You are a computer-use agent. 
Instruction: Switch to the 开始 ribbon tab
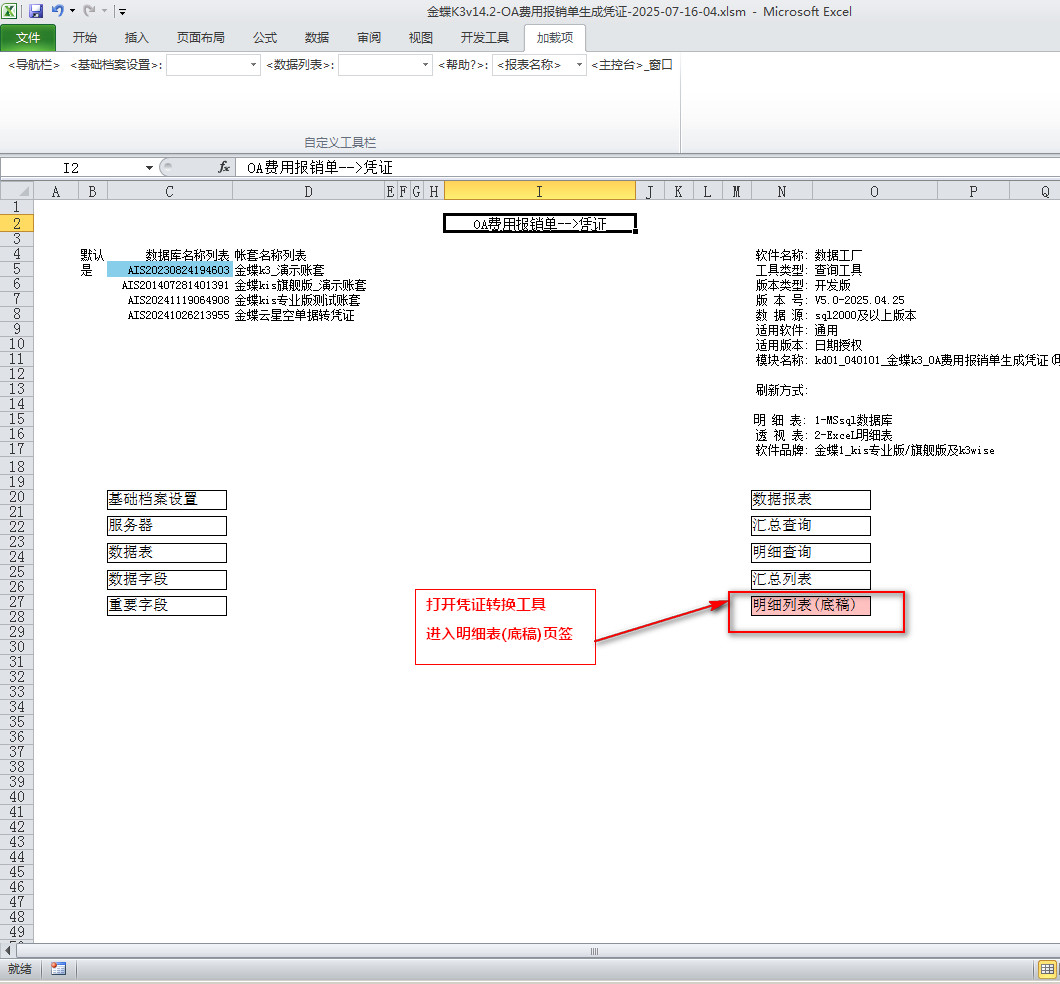pos(85,38)
